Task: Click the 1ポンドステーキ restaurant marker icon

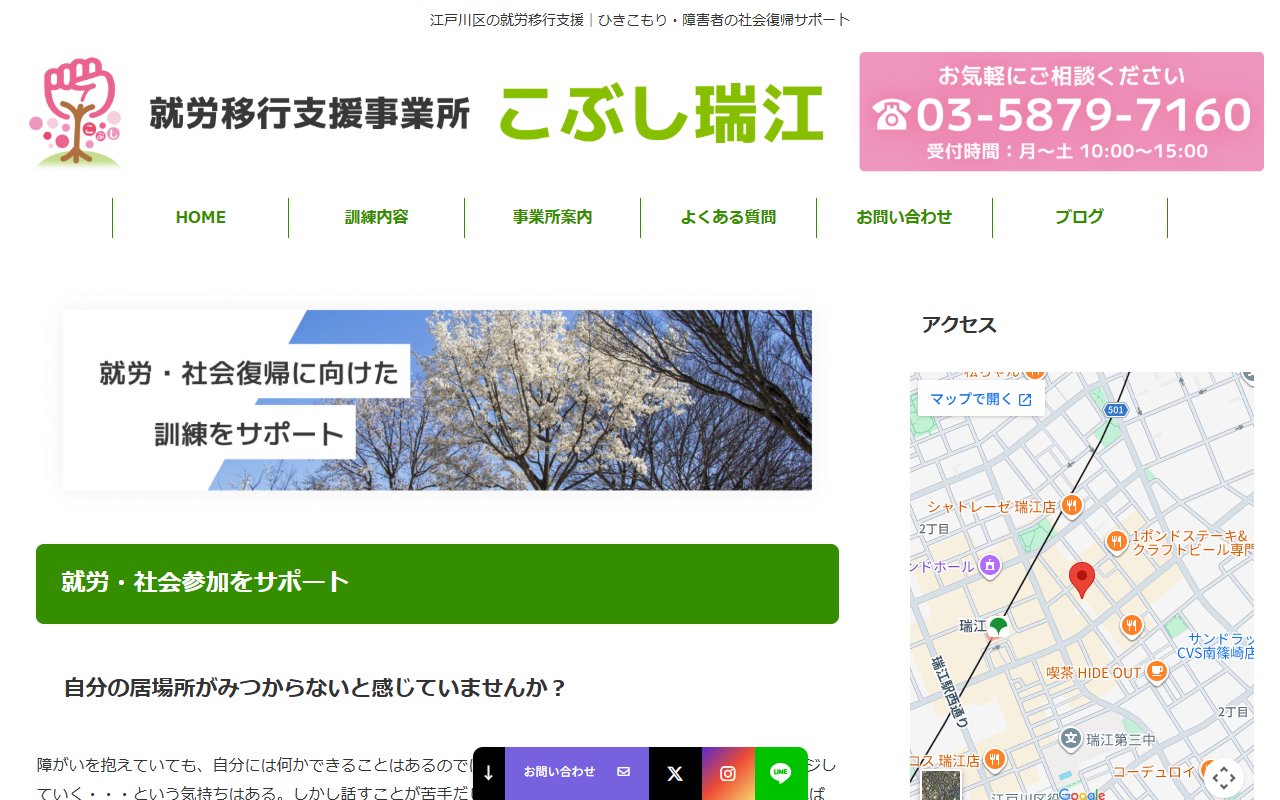Action: pyautogui.click(x=1117, y=541)
